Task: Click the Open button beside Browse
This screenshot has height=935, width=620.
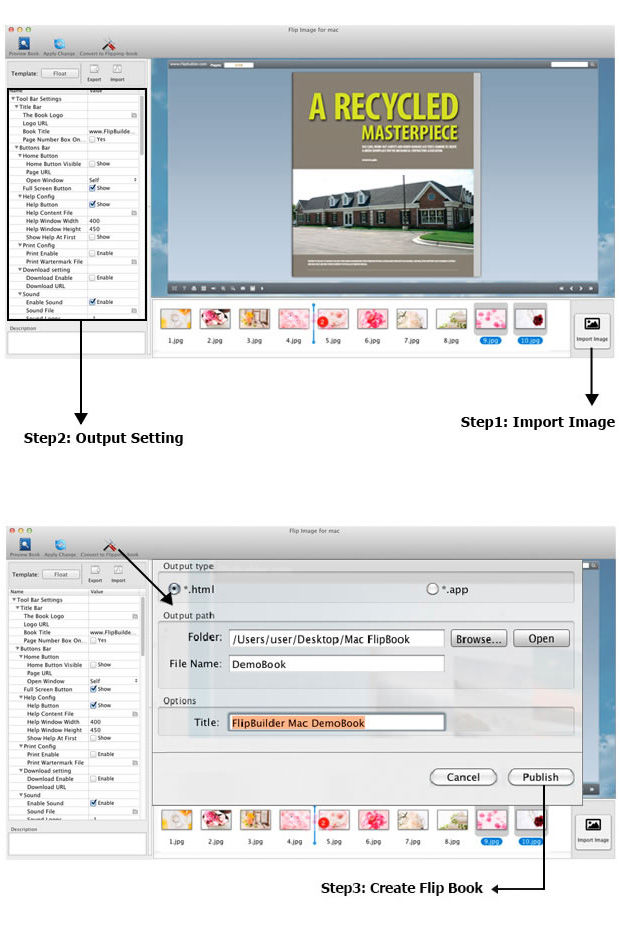Action: click(541, 639)
